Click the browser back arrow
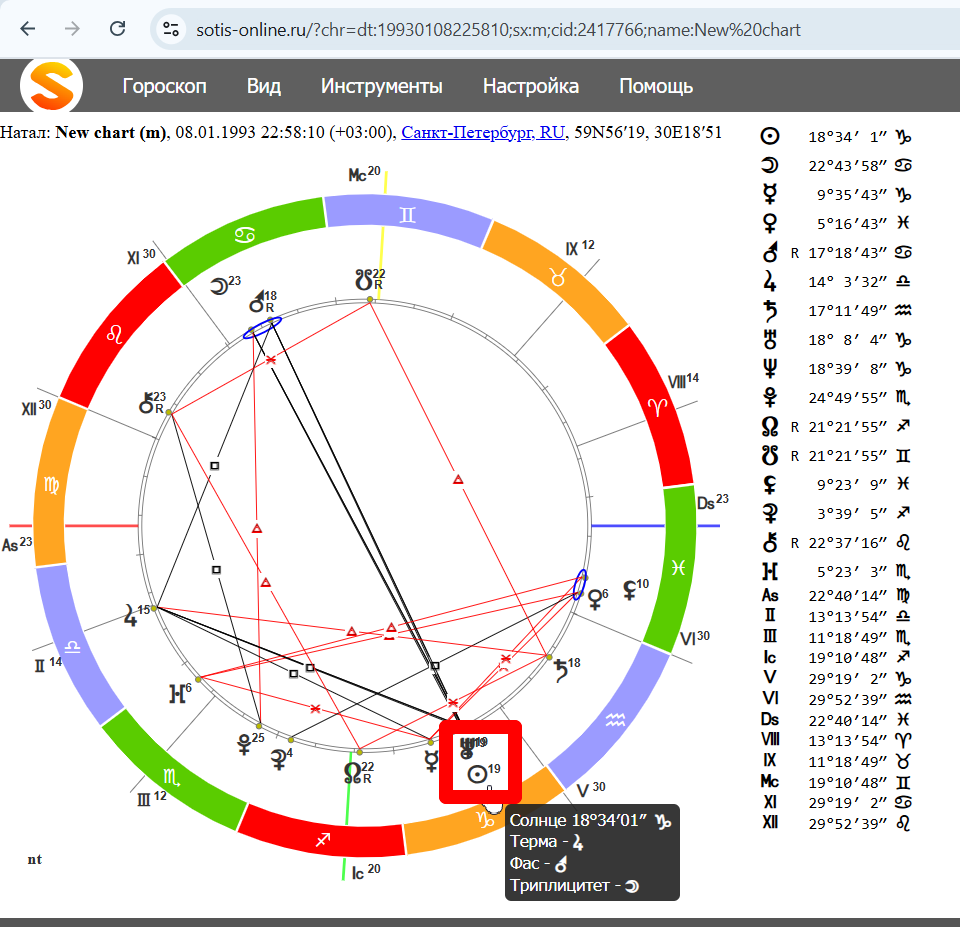The image size is (960, 927). pyautogui.click(x=28, y=29)
